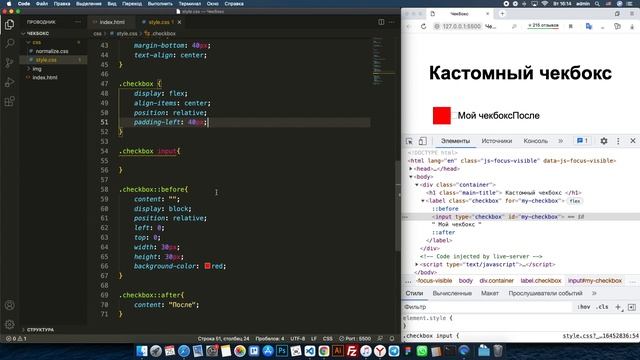Image resolution: width=640 pixels, height=360 pixels.
Task: Switch to the Вычисленные styles tab
Action: click(x=452, y=293)
